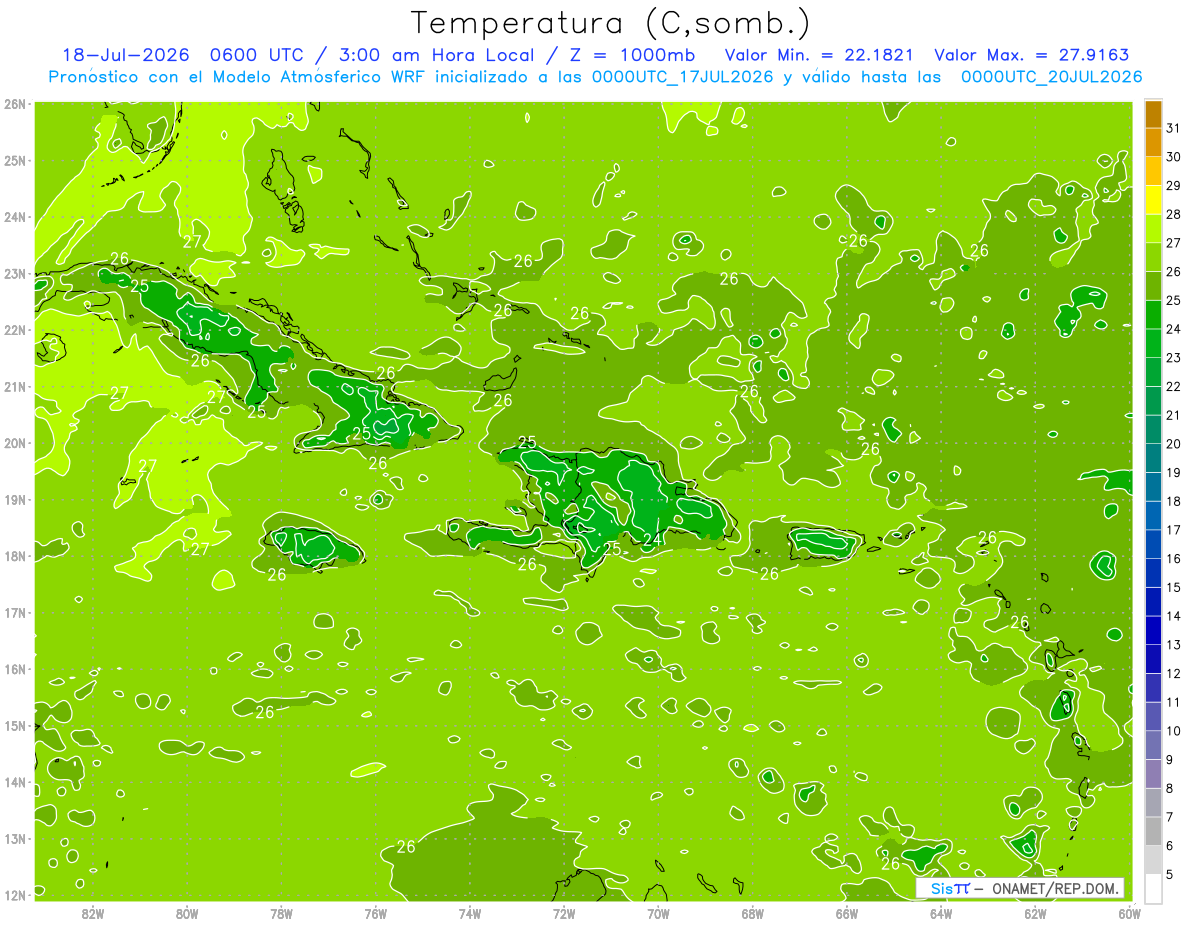
Task: Pick the purple colorbar segment between 9 and 10
Action: tap(1153, 745)
